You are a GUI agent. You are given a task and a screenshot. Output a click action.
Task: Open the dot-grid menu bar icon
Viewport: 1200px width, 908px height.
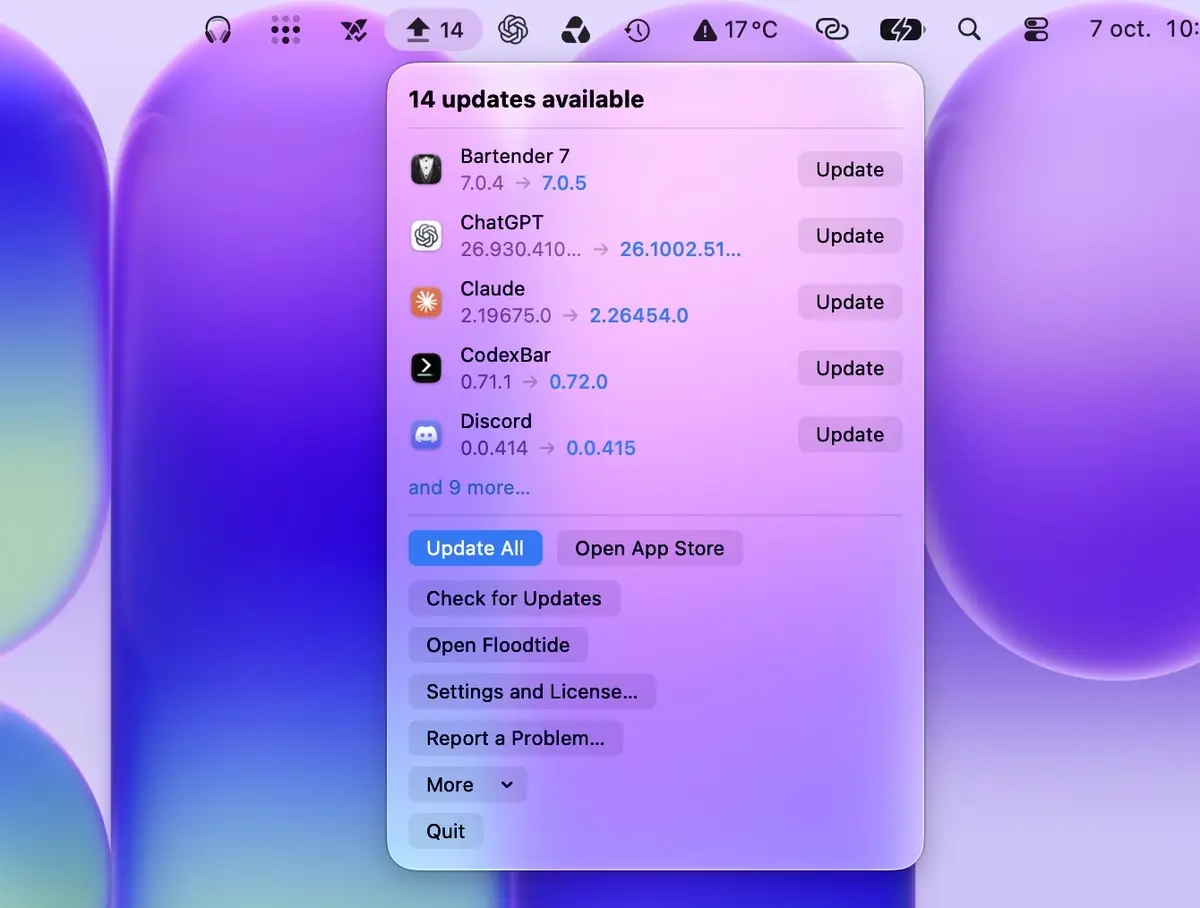286,30
